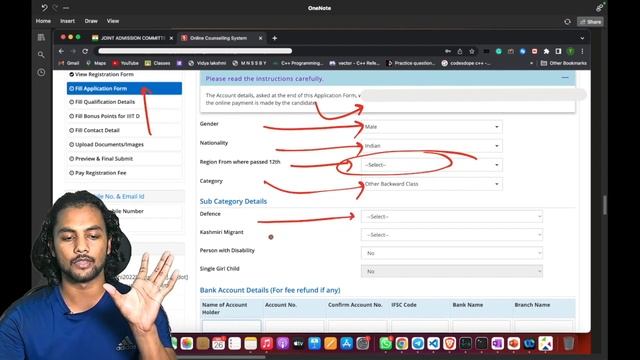The height and width of the screenshot is (360, 640).
Task: Open Brave browser in the dock
Action: [x=449, y=343]
